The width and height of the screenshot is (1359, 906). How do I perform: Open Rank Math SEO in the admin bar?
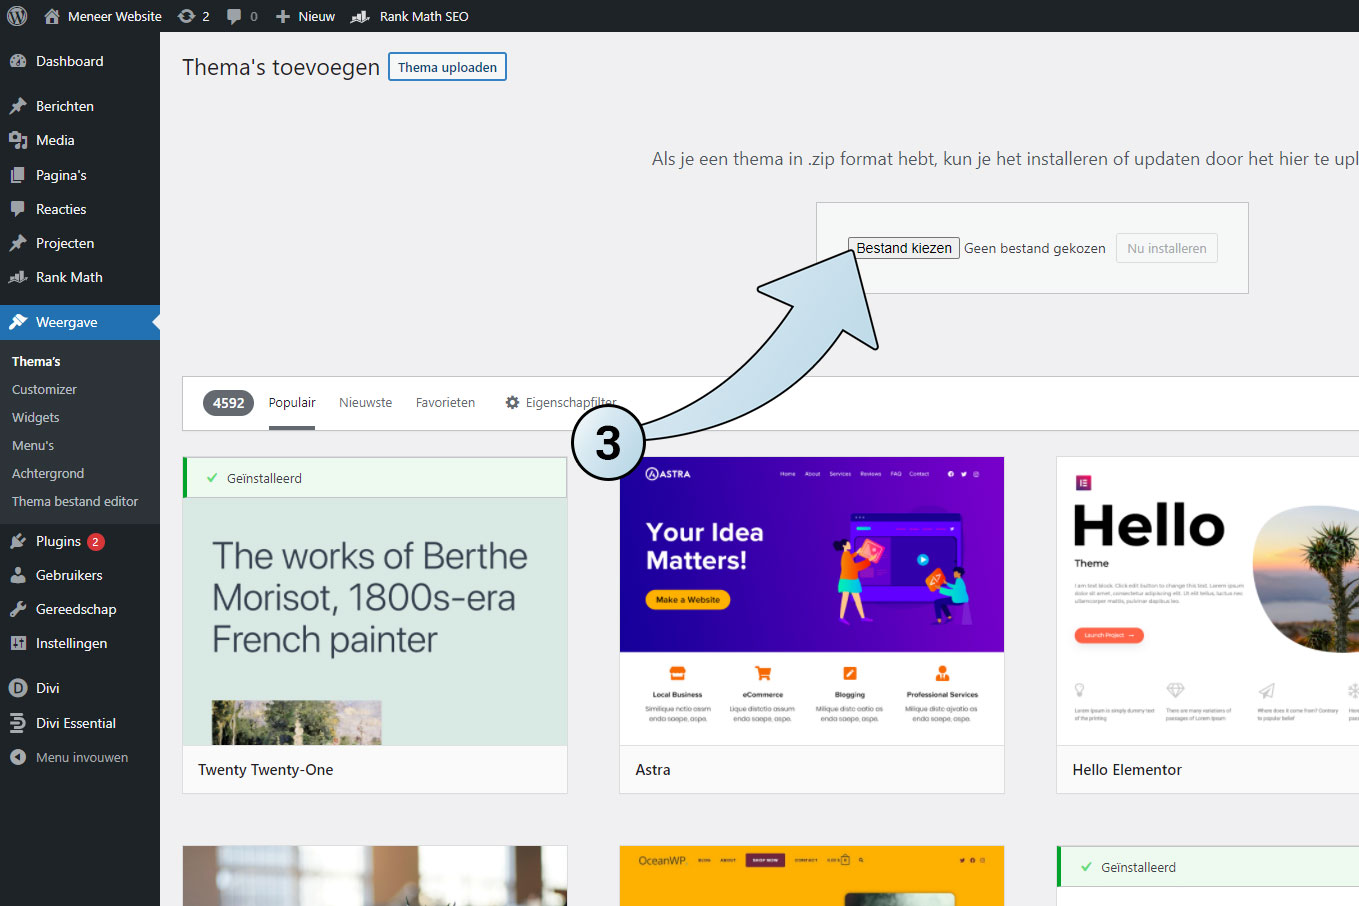tap(410, 16)
